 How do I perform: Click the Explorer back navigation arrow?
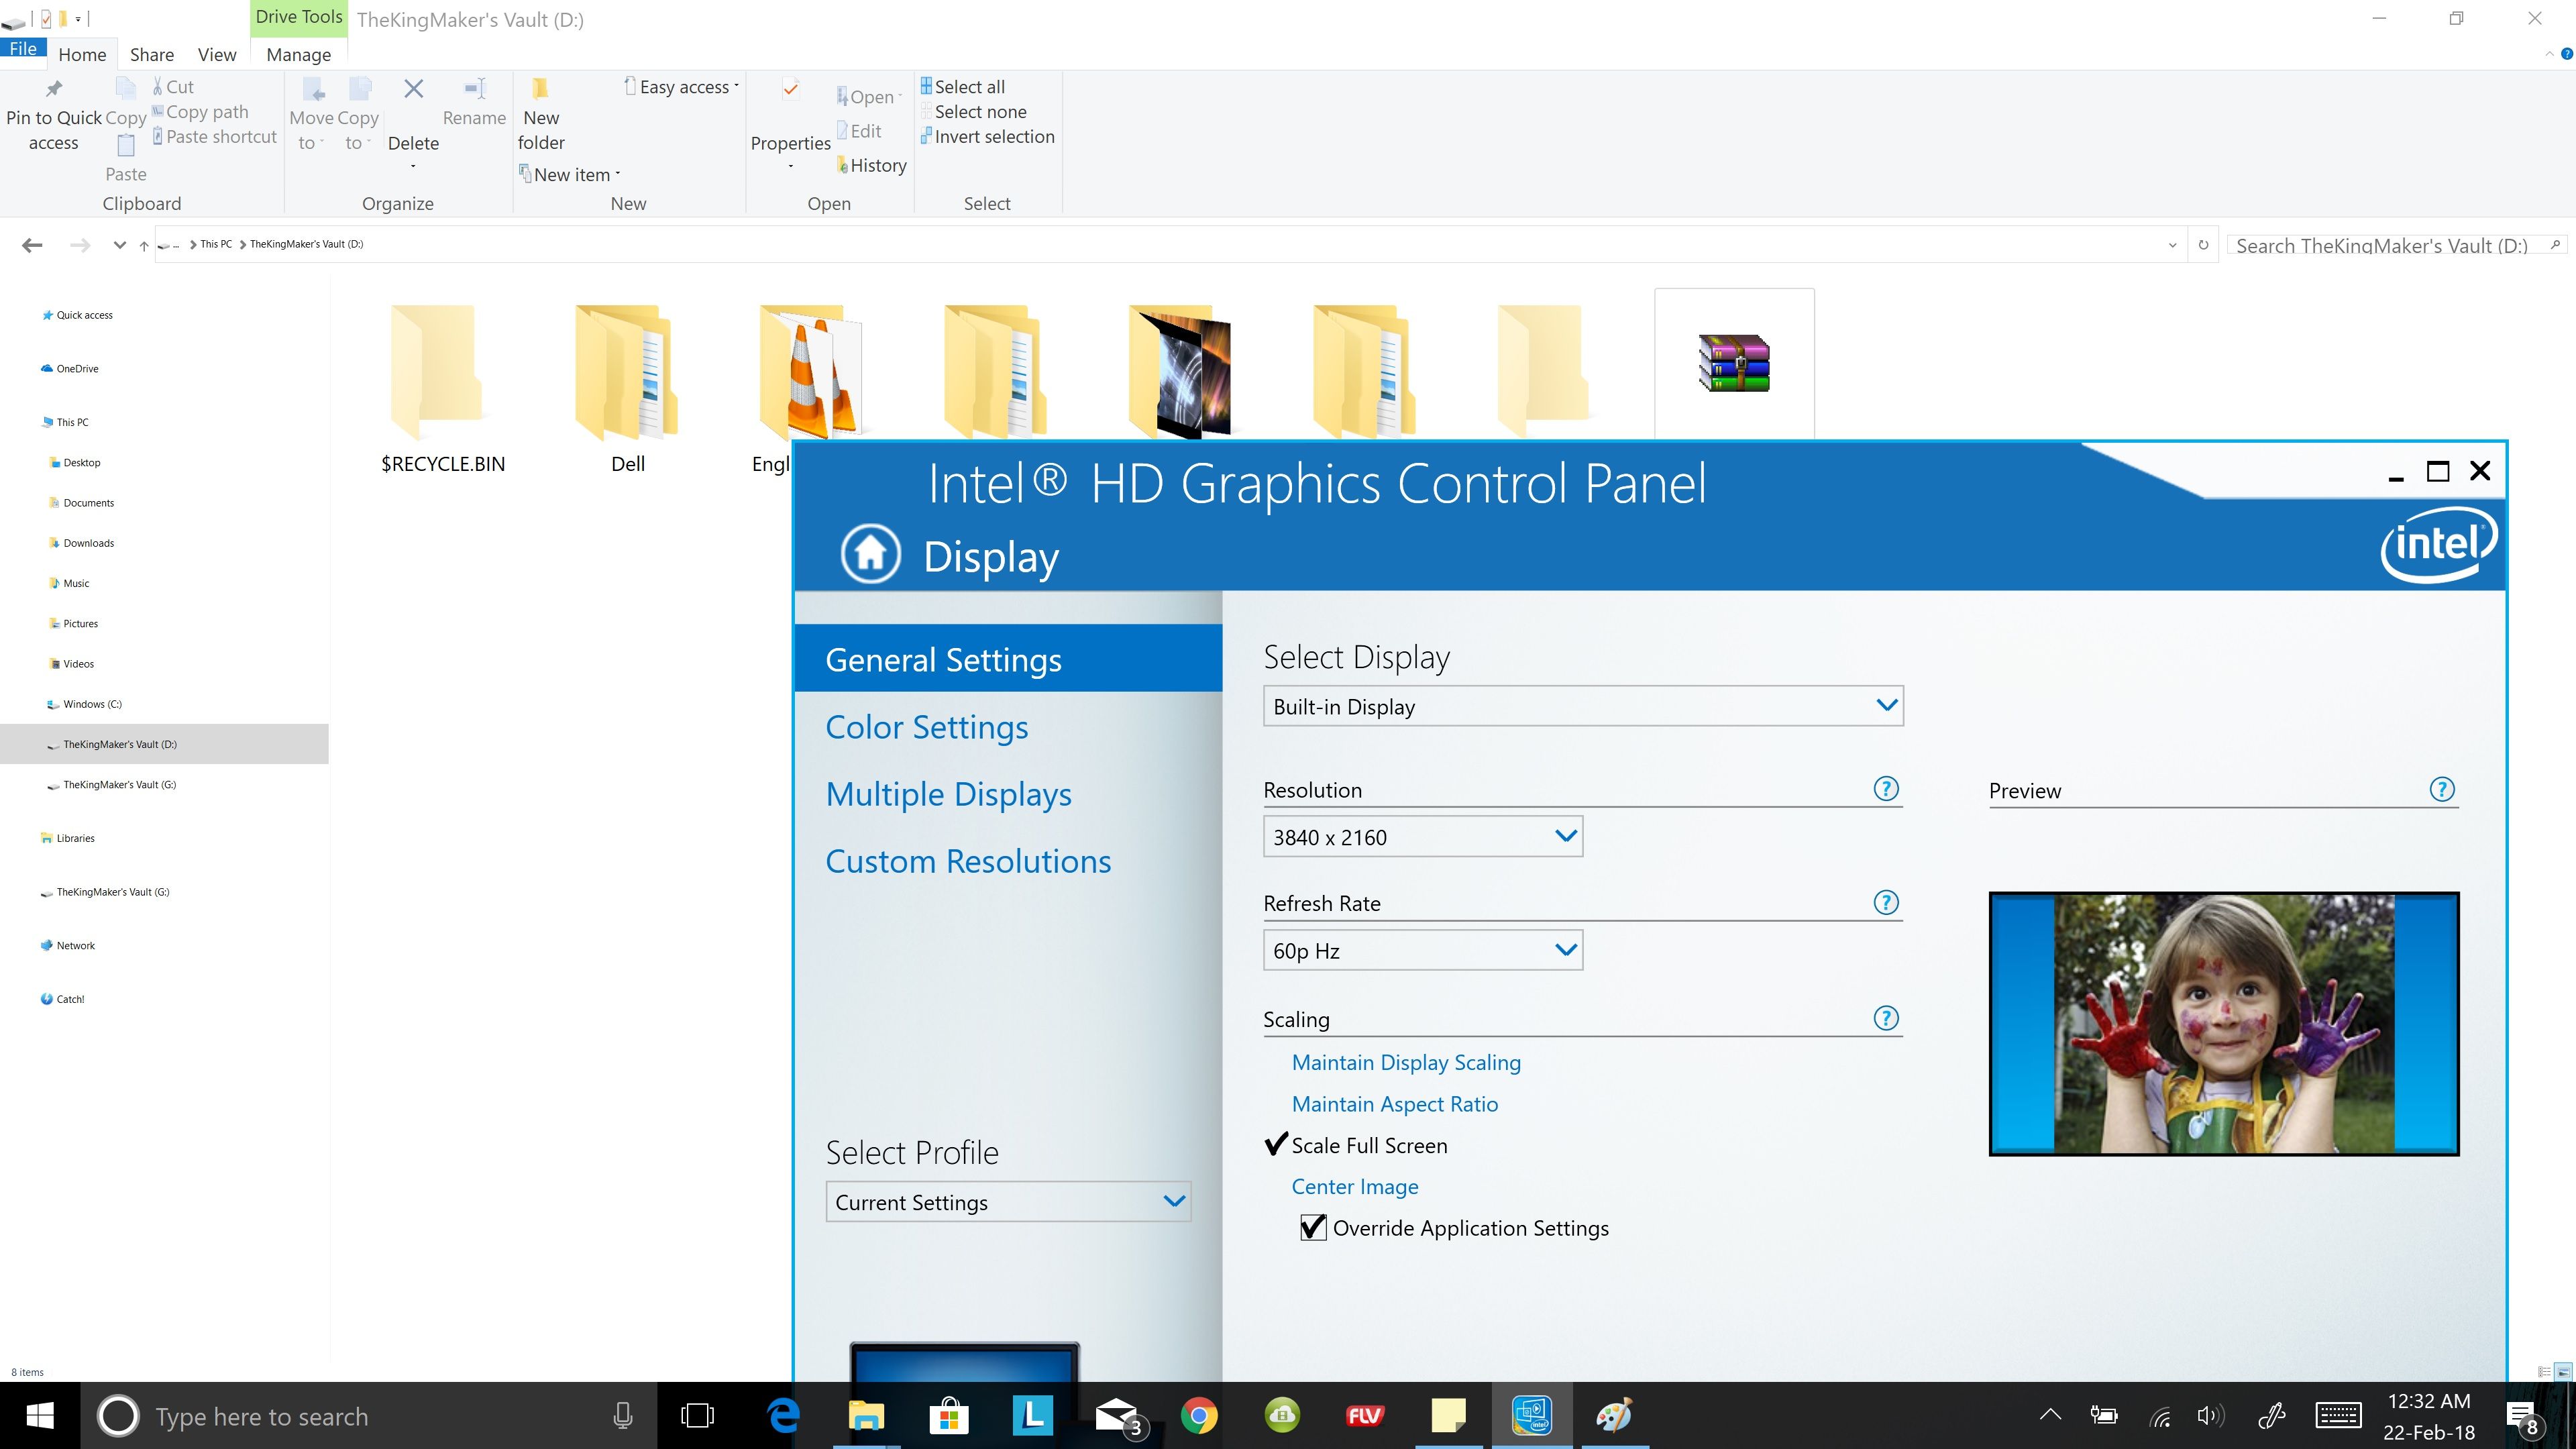tap(32, 245)
